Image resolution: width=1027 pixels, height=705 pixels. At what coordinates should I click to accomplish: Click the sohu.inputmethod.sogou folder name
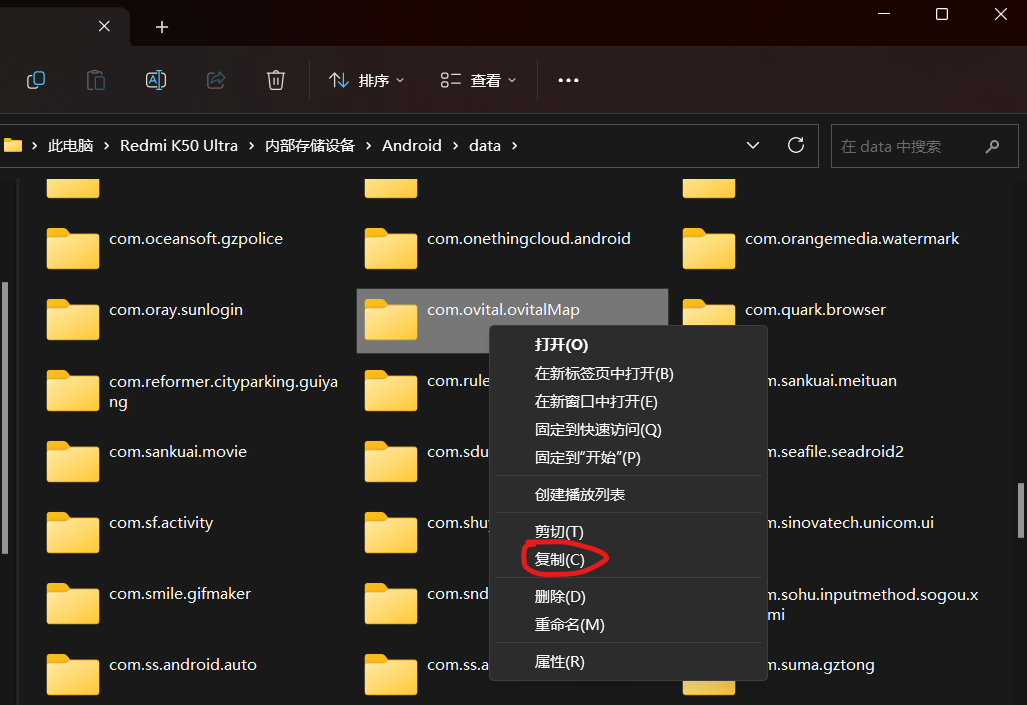pyautogui.click(x=872, y=604)
